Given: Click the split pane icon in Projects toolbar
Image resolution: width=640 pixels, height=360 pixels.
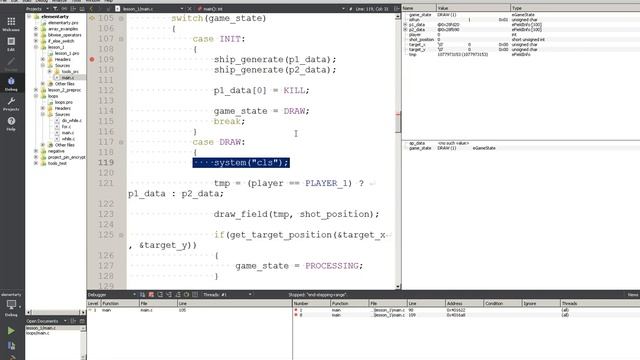Looking at the screenshot, I should [73, 9].
